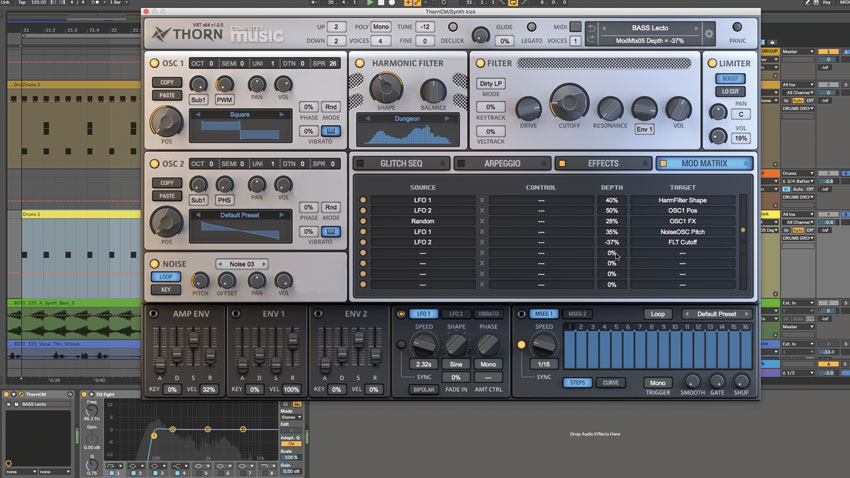Click the OSC 2 next waveform arrow

pos(281,215)
